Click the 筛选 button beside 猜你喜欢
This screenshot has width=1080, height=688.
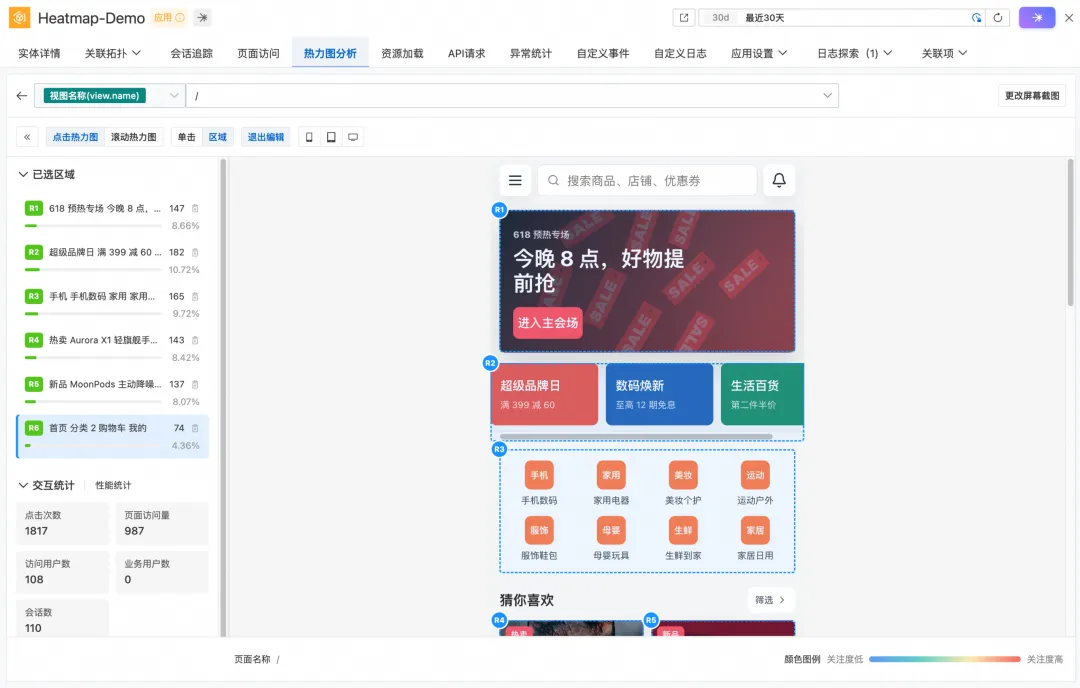[x=770, y=600]
